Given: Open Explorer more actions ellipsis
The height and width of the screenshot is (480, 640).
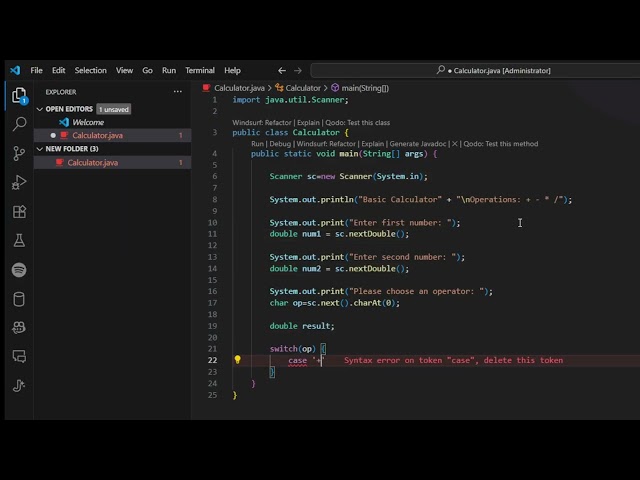Looking at the screenshot, I should point(178,91).
